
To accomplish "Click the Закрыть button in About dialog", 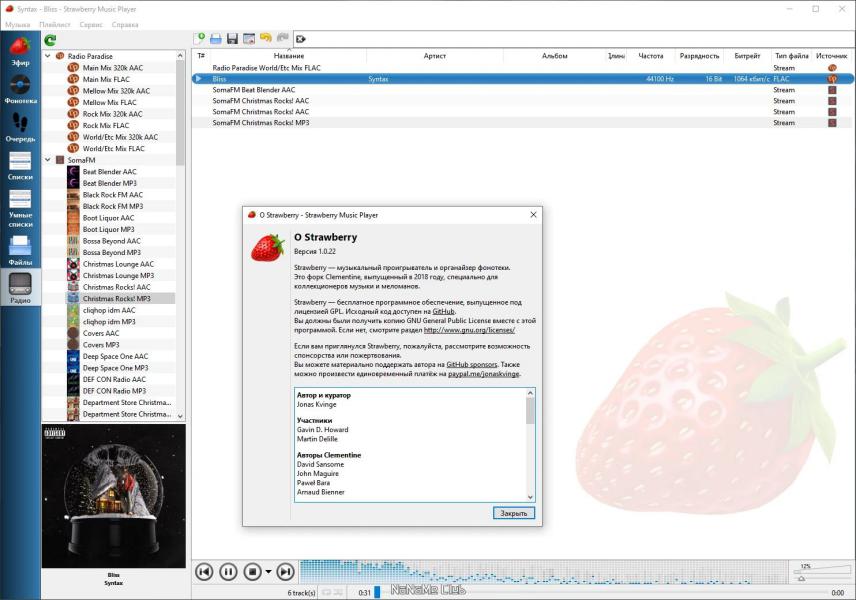I will point(514,513).
